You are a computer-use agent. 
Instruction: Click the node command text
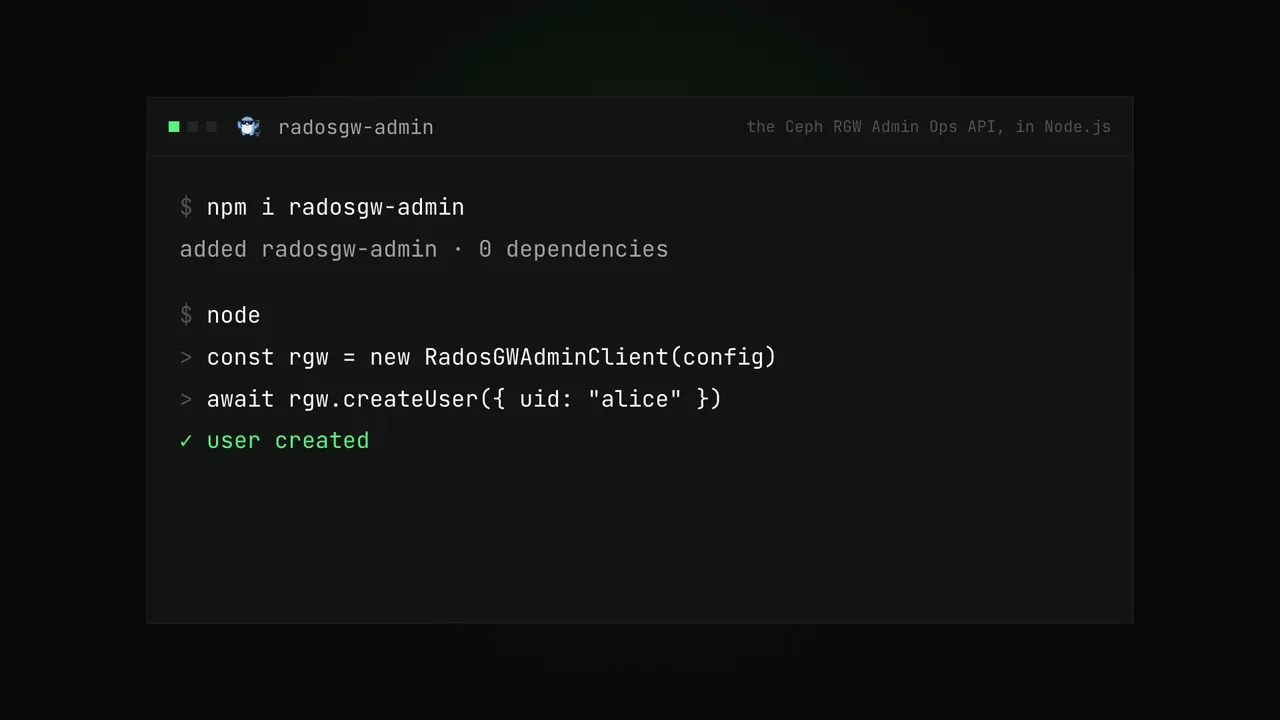coord(234,315)
